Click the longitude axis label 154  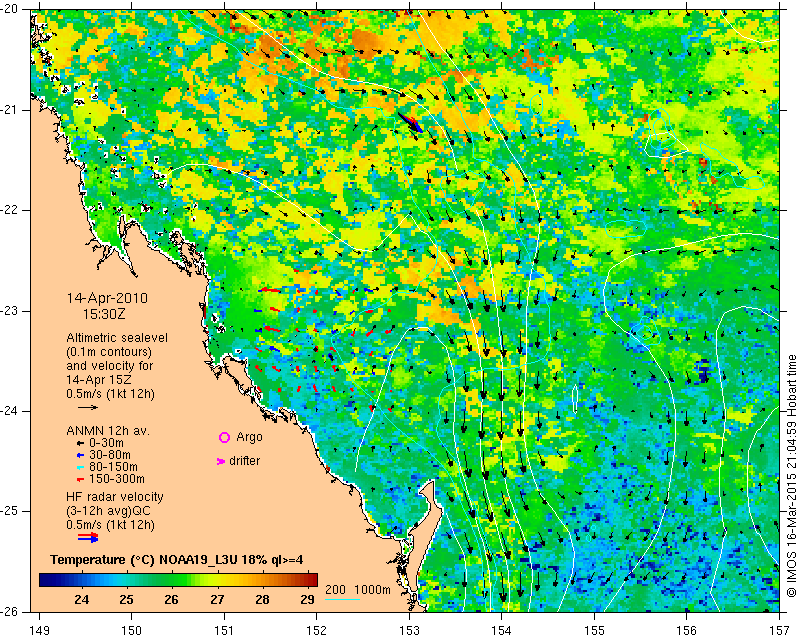(x=502, y=631)
